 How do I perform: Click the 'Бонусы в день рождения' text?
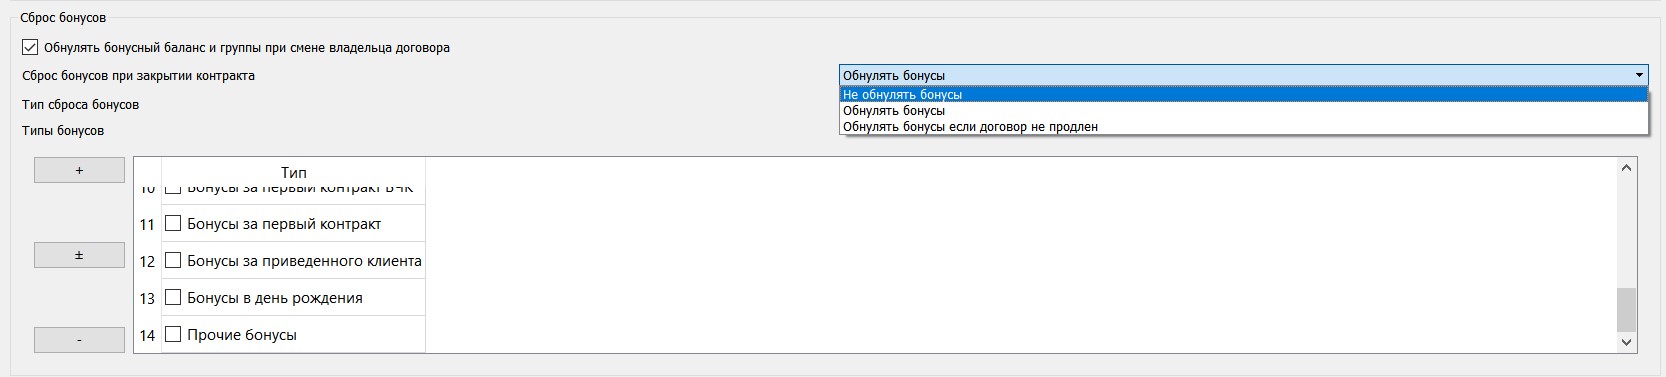click(275, 297)
